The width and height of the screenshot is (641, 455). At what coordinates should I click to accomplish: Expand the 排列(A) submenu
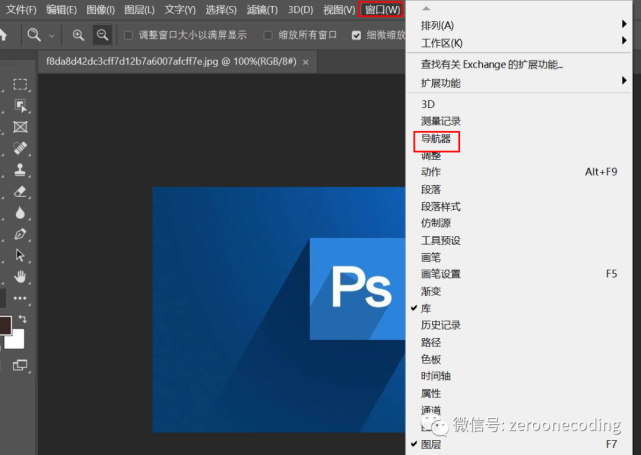[x=519, y=25]
